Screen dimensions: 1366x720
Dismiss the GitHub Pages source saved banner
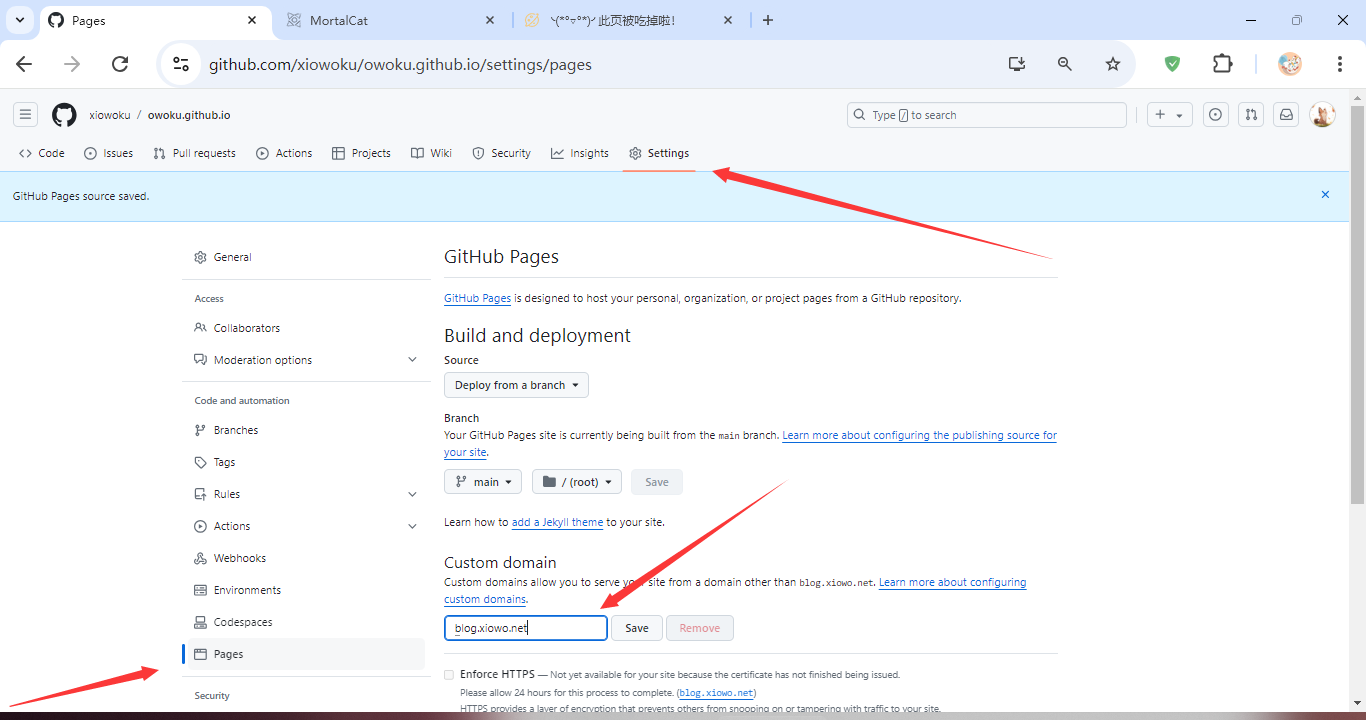tap(1325, 195)
